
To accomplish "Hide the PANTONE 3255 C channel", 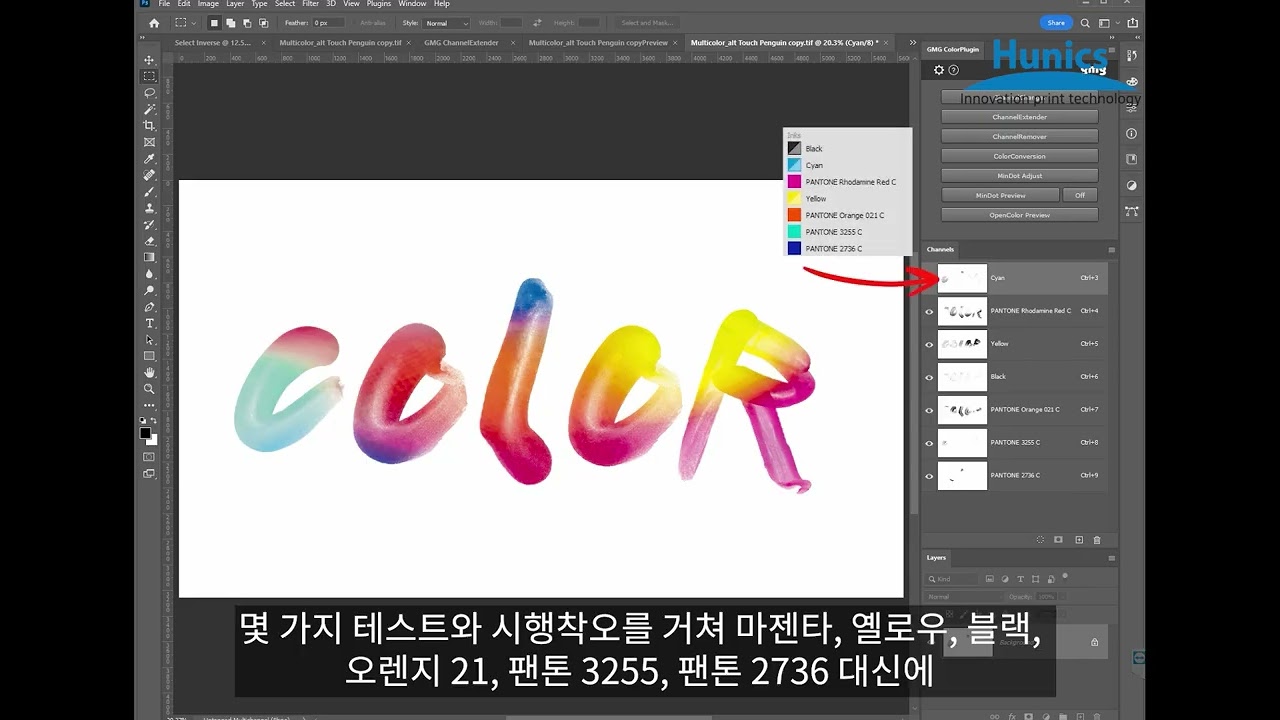I will [929, 443].
